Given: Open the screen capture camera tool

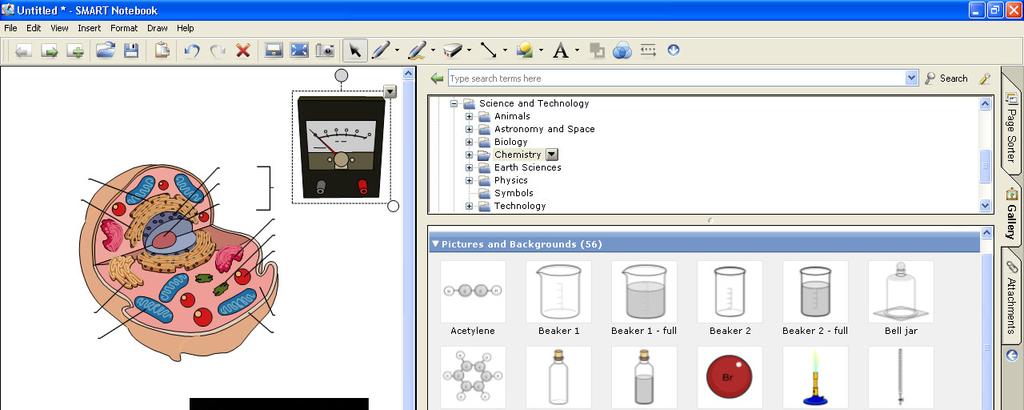Looking at the screenshot, I should point(325,50).
